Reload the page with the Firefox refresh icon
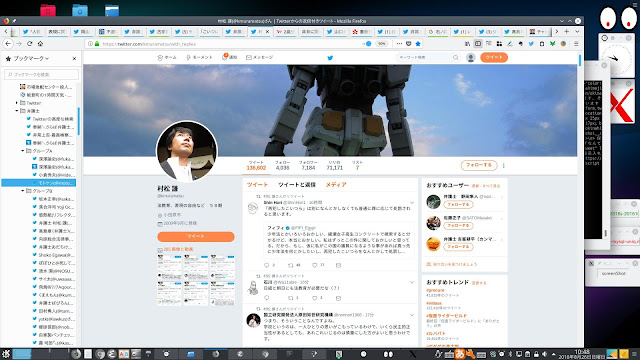Image resolution: width=640 pixels, height=360 pixels. 29,44
